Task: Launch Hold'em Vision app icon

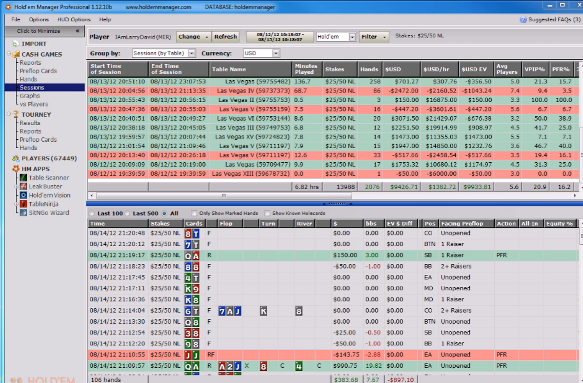Action: coord(23,195)
